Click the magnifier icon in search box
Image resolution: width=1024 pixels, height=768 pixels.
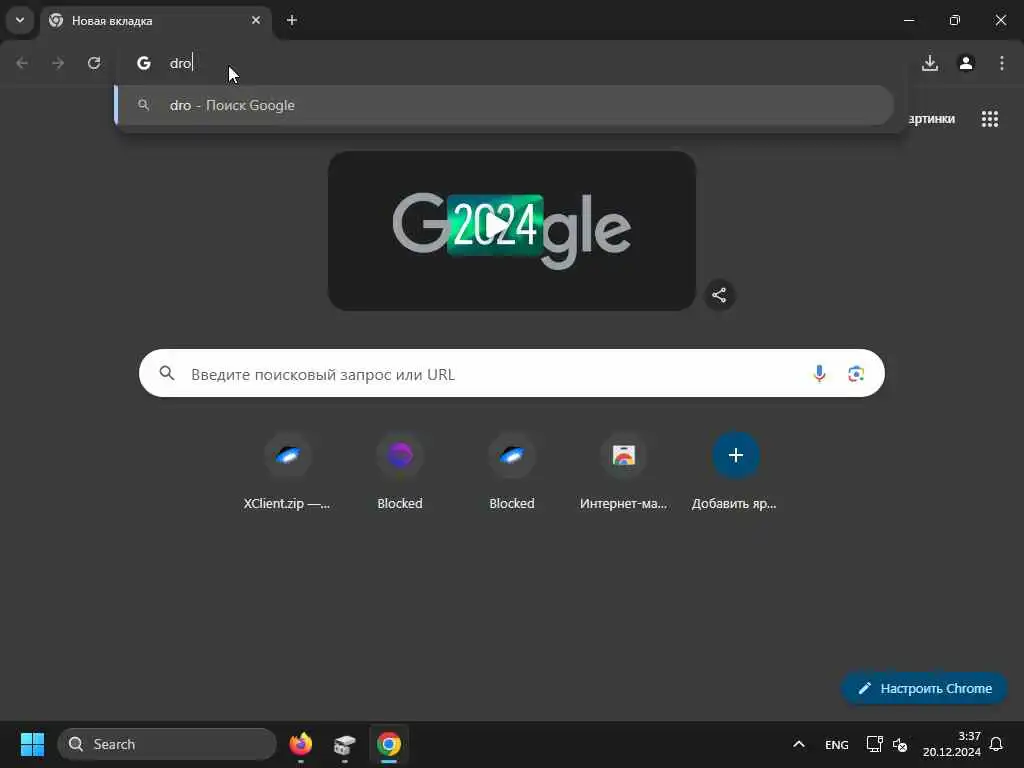167,373
